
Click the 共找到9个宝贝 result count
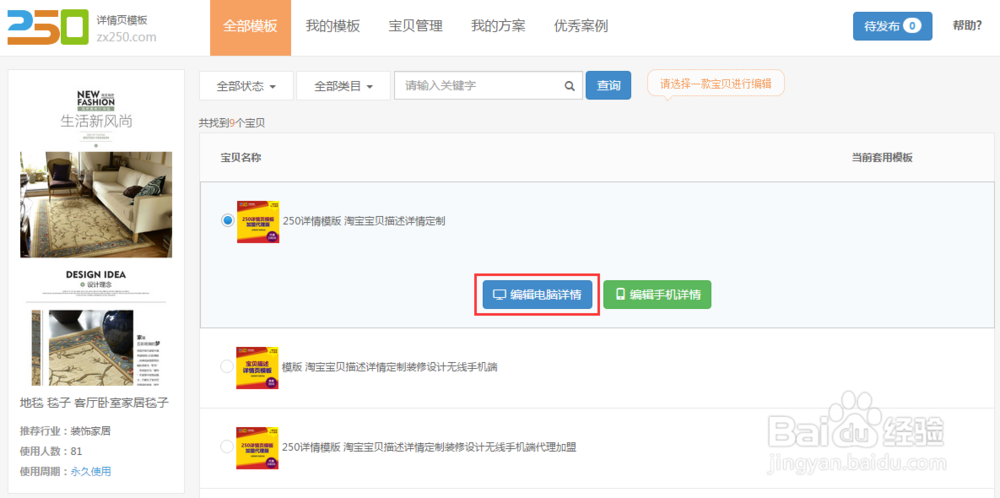click(232, 122)
